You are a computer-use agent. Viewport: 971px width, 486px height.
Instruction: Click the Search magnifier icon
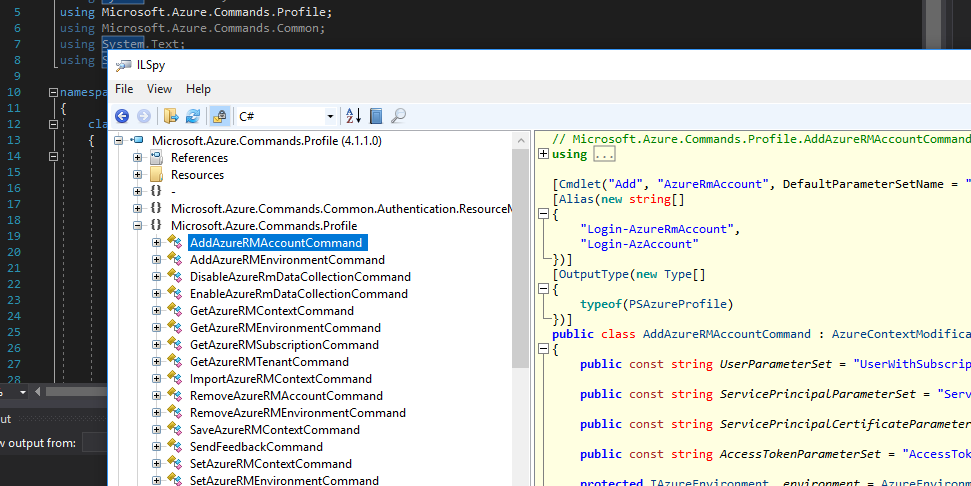point(398,116)
